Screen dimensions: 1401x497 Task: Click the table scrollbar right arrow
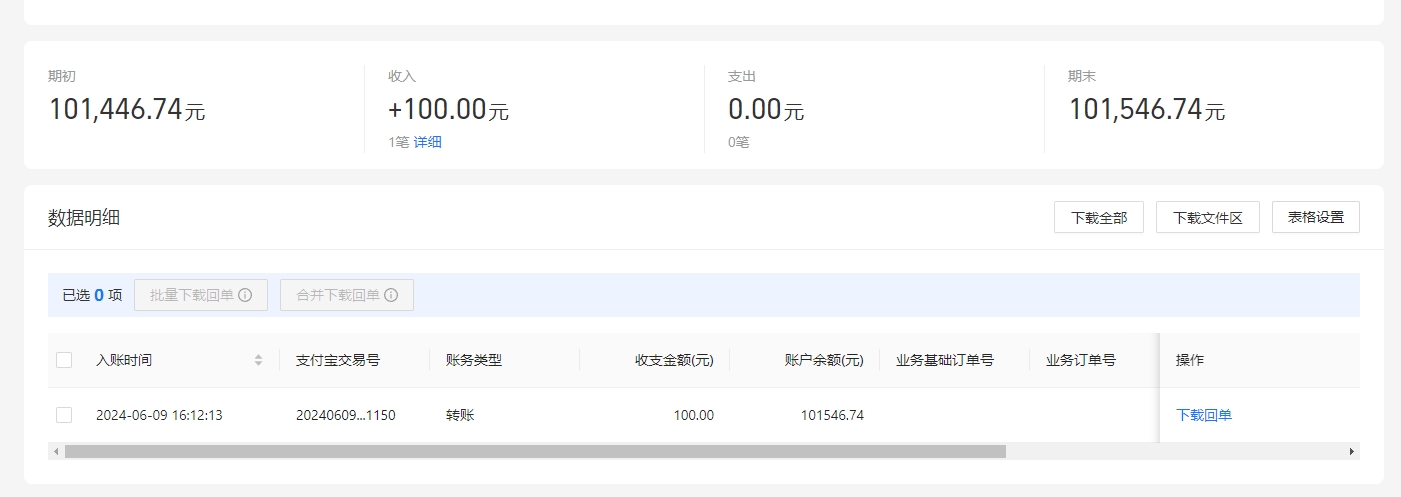1352,451
